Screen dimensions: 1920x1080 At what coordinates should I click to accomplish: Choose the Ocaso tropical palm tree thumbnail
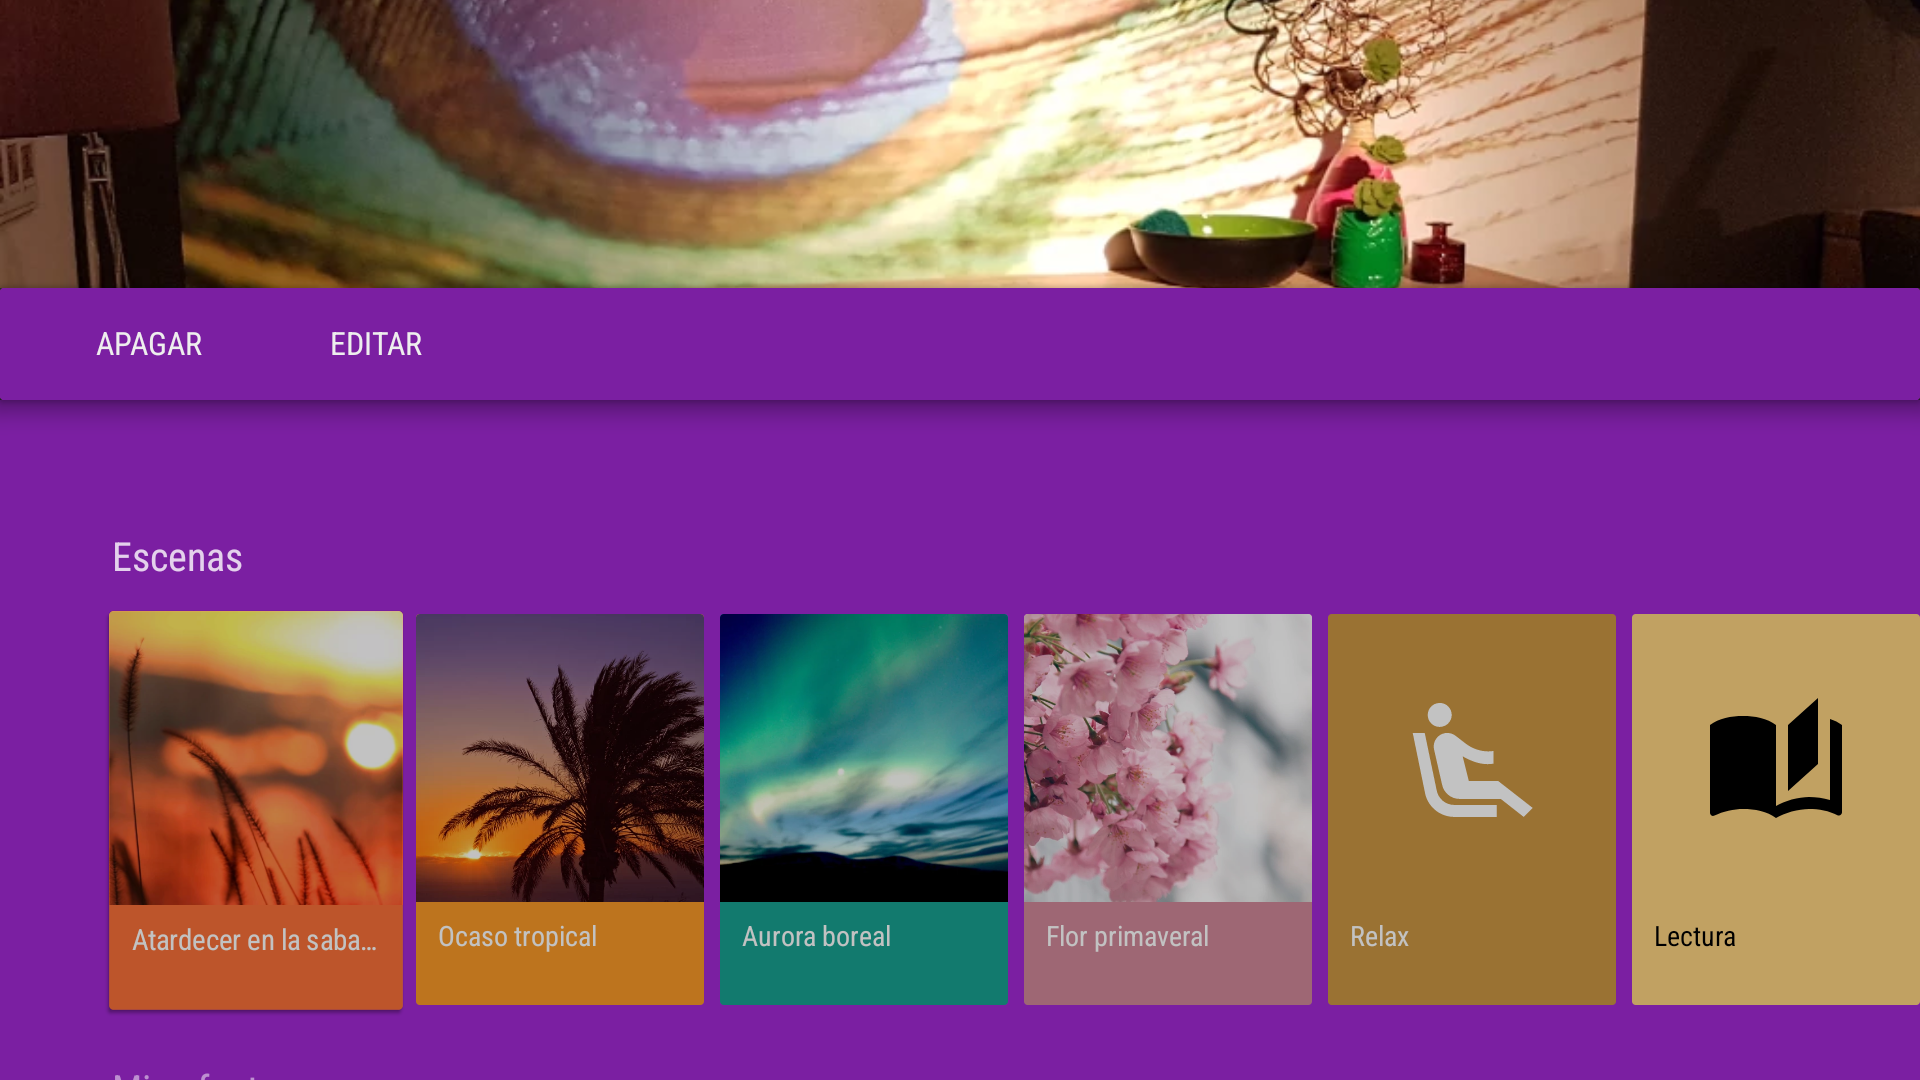coord(560,758)
